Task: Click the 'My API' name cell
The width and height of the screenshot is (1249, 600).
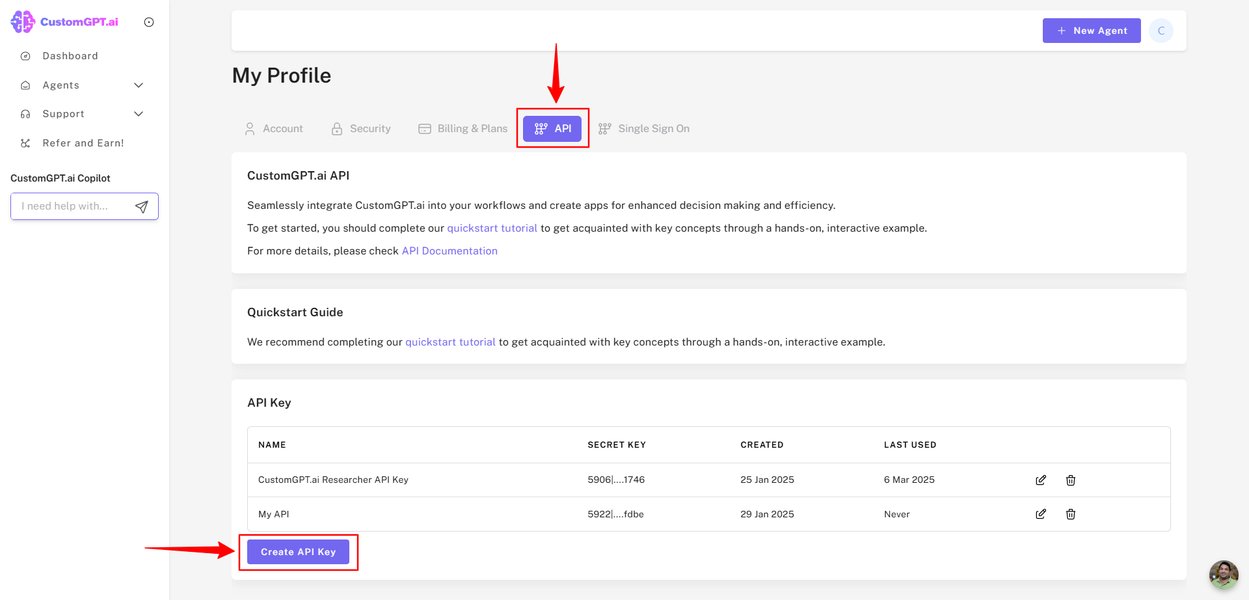Action: 273,514
